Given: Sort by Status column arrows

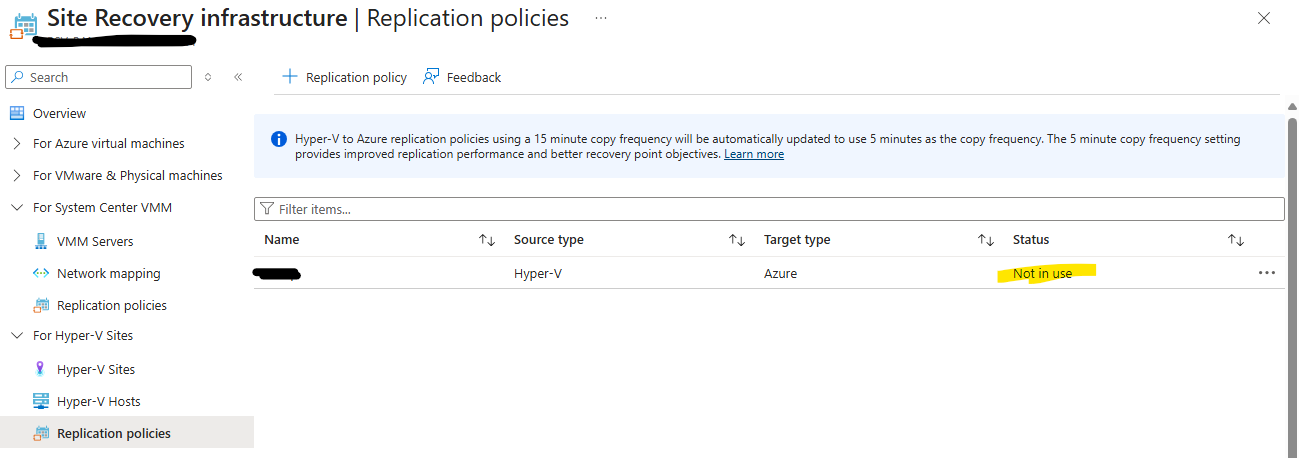Looking at the screenshot, I should pos(1236,240).
